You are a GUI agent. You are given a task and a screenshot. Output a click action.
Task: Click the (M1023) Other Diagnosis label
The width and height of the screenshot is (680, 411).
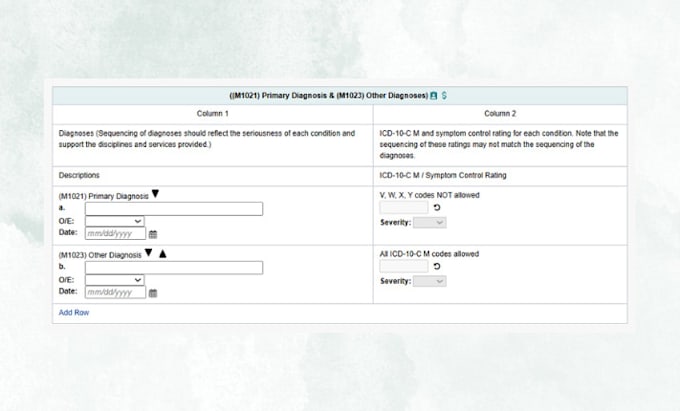click(100, 255)
